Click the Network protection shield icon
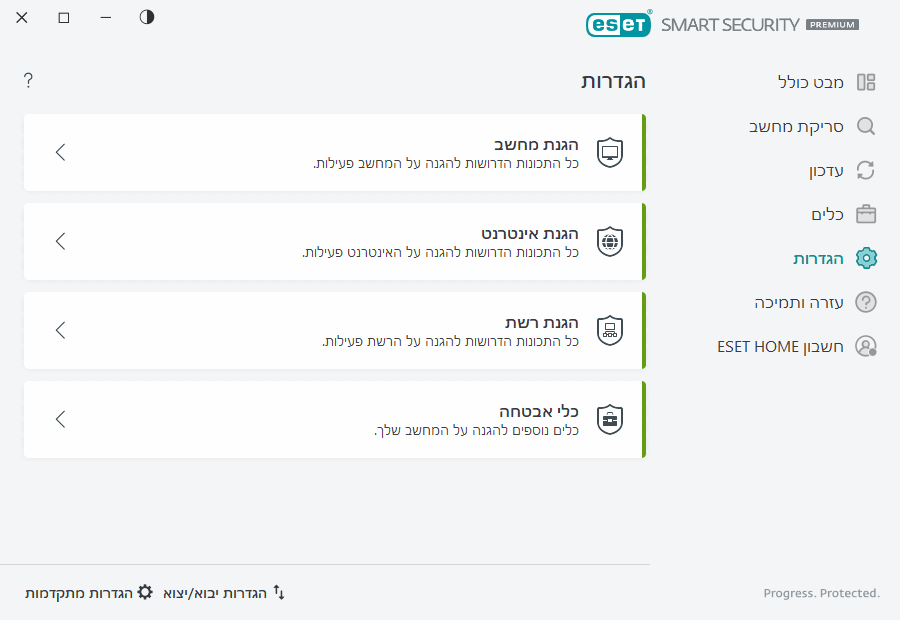 click(610, 330)
